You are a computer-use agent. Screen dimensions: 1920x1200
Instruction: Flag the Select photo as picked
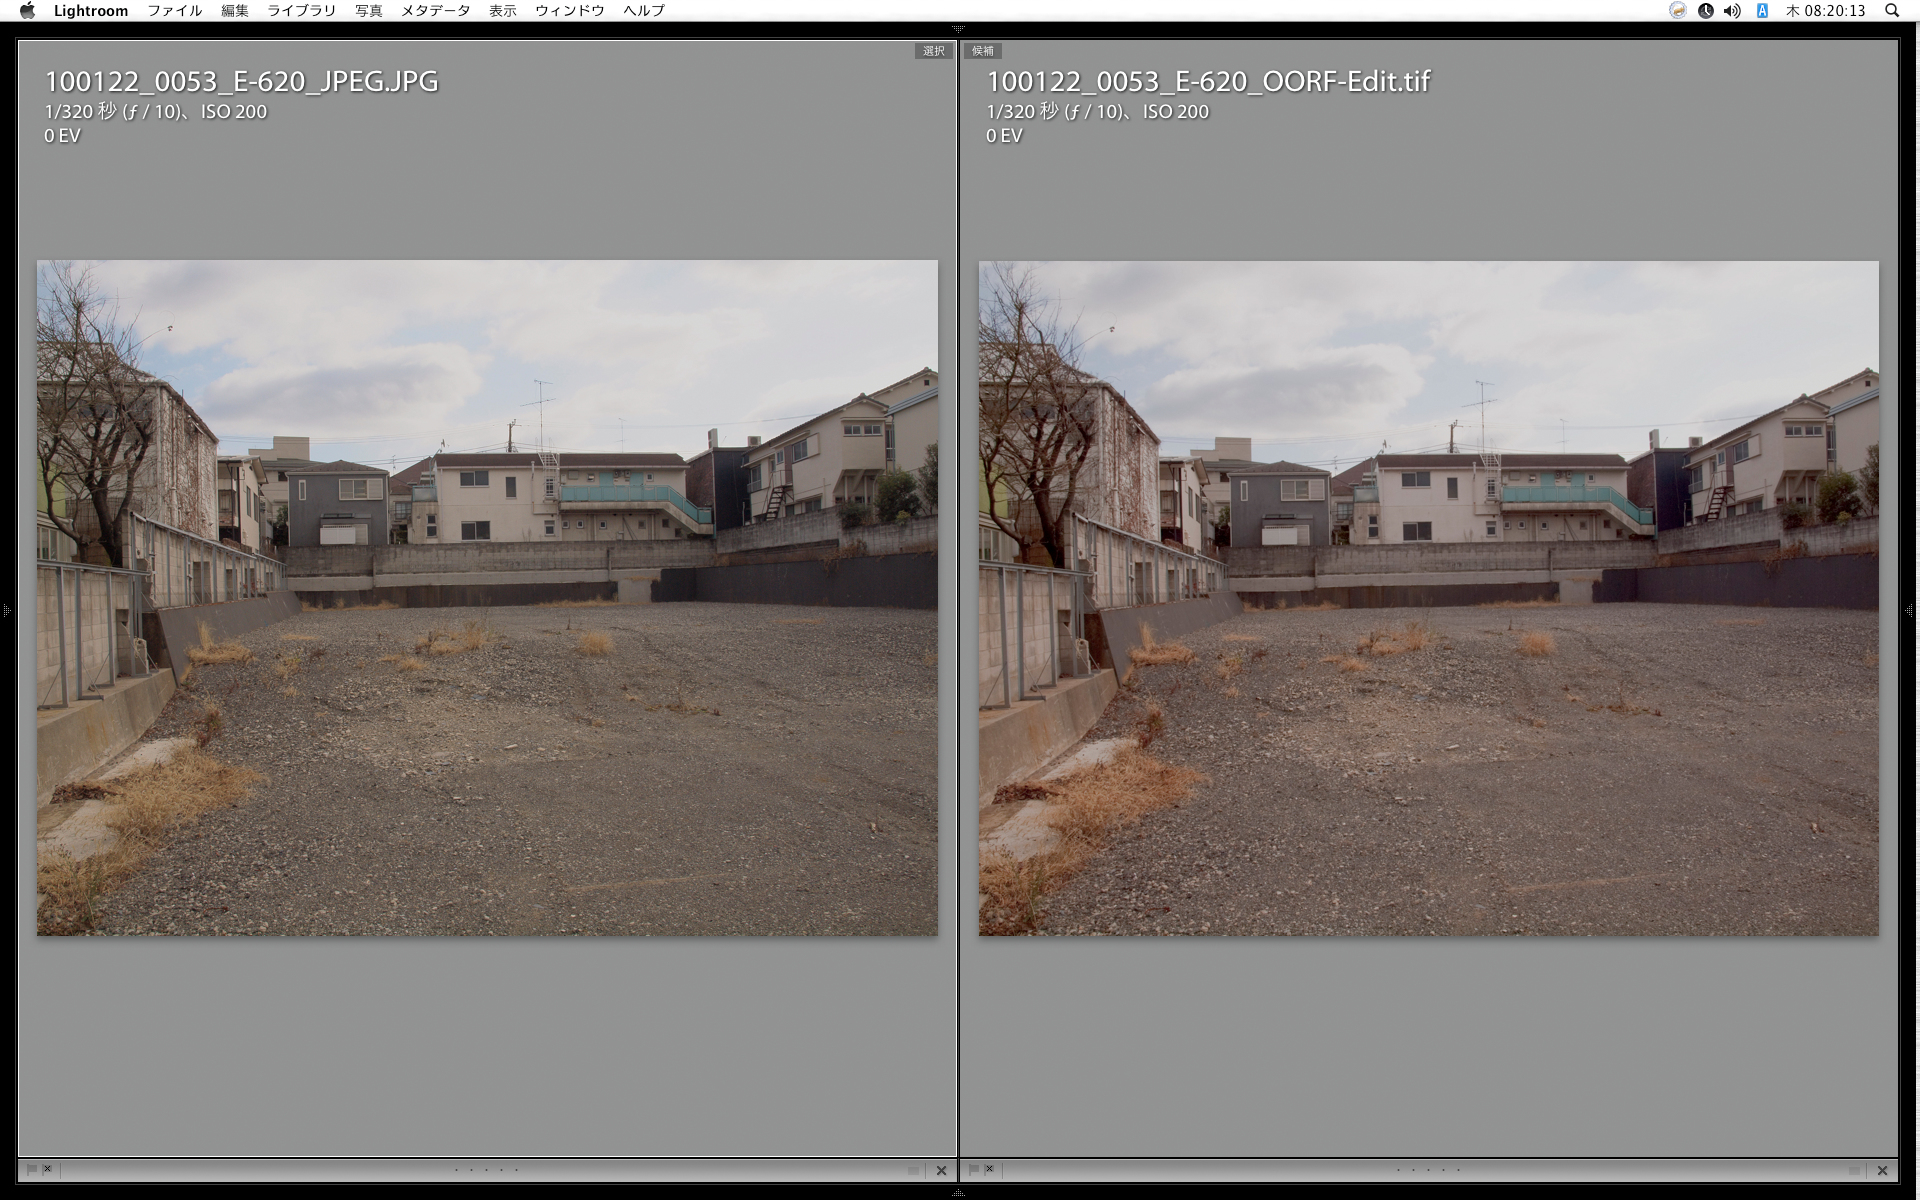(31, 1169)
